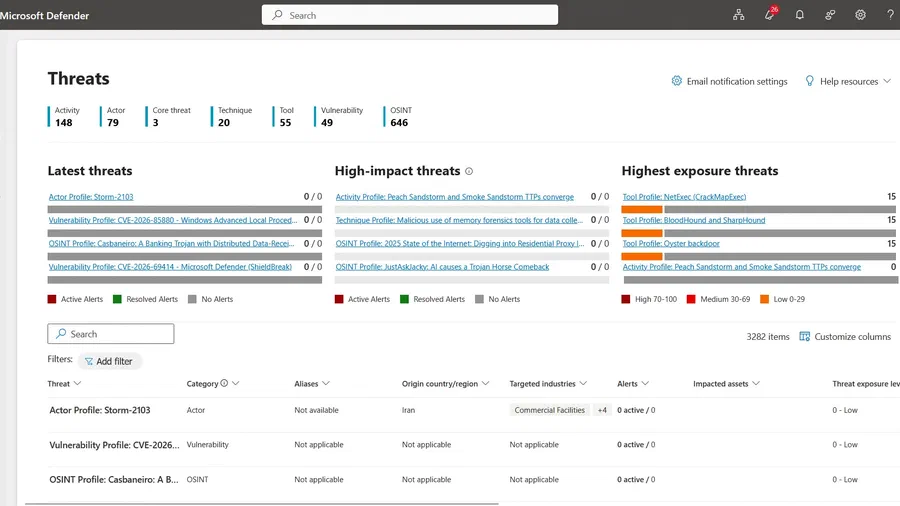The width and height of the screenshot is (900, 506).
Task: Click the Iran origin cell
Action: [x=408, y=410]
